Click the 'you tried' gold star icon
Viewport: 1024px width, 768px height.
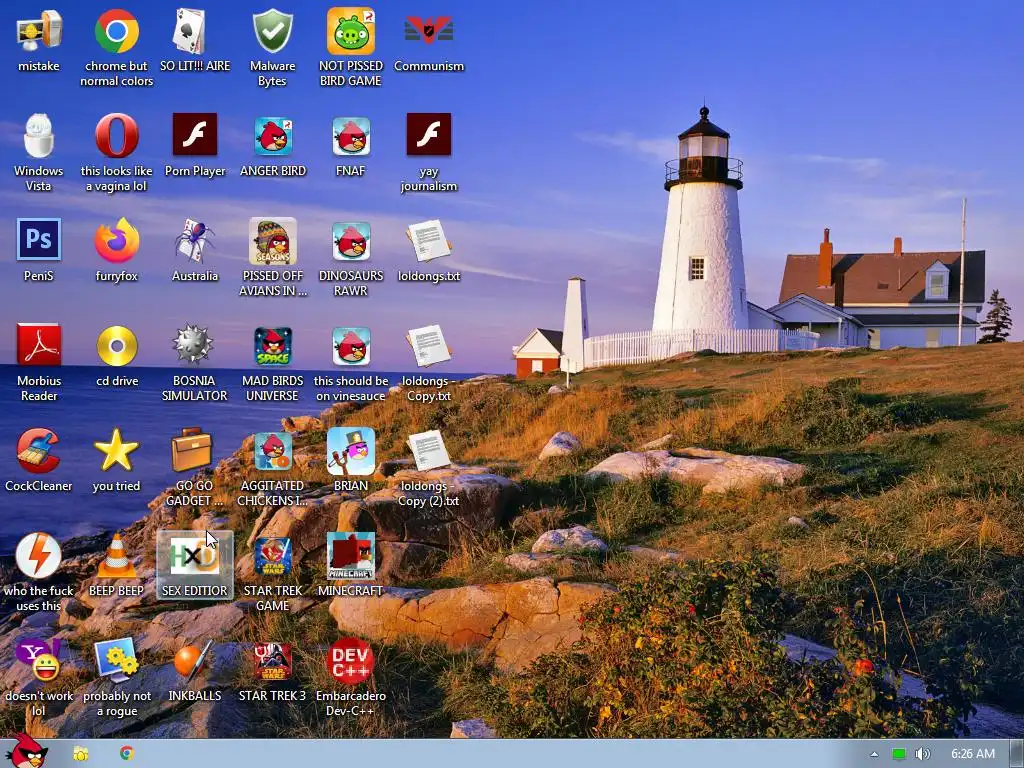[x=117, y=451]
